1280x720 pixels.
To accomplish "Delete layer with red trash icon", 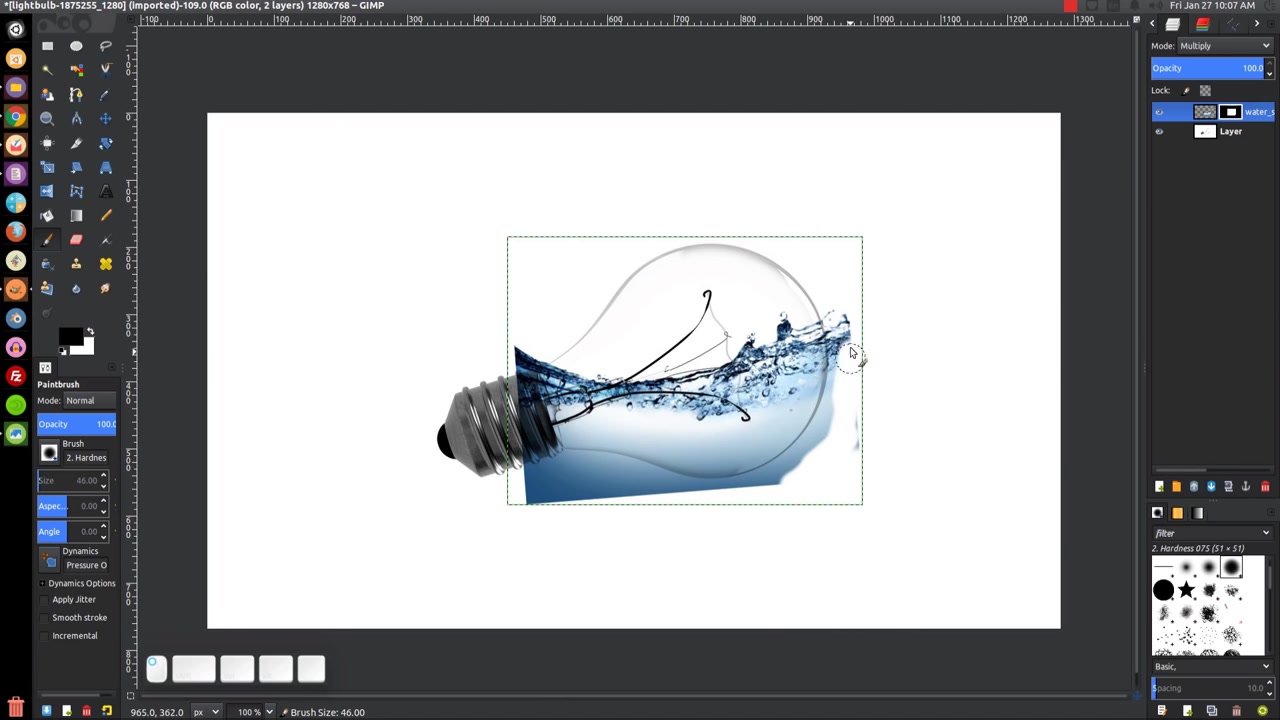I will tap(1264, 487).
